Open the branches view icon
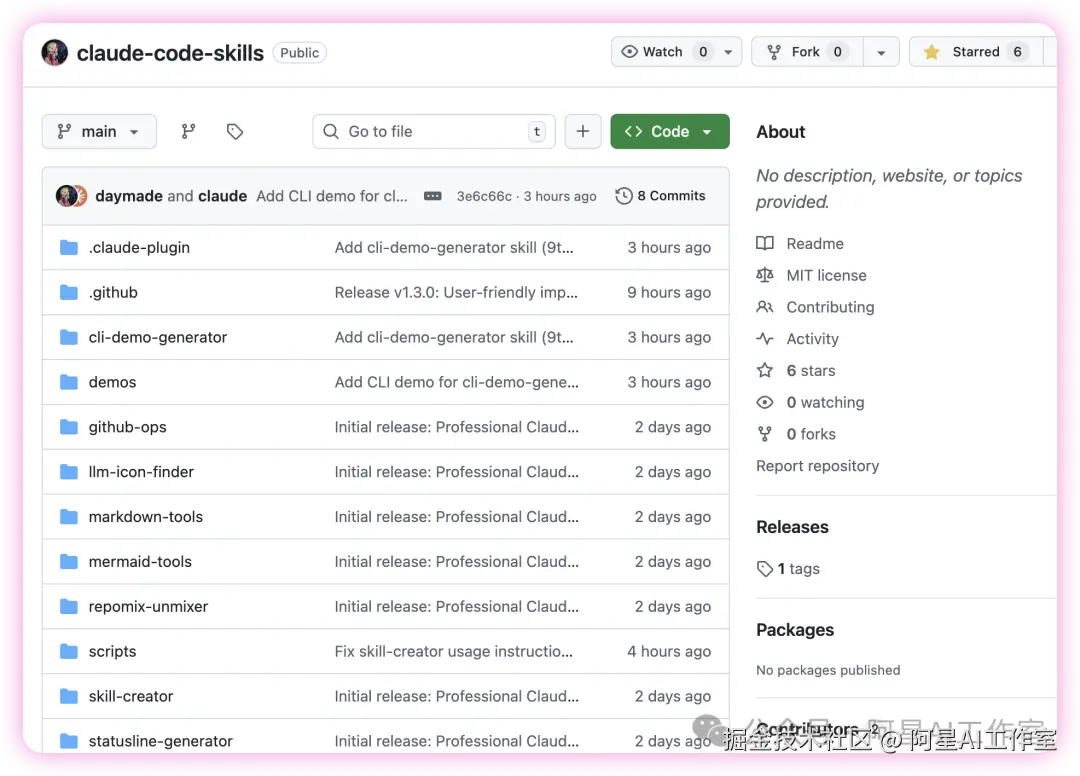Screen dimensions: 1080x776 tap(188, 132)
